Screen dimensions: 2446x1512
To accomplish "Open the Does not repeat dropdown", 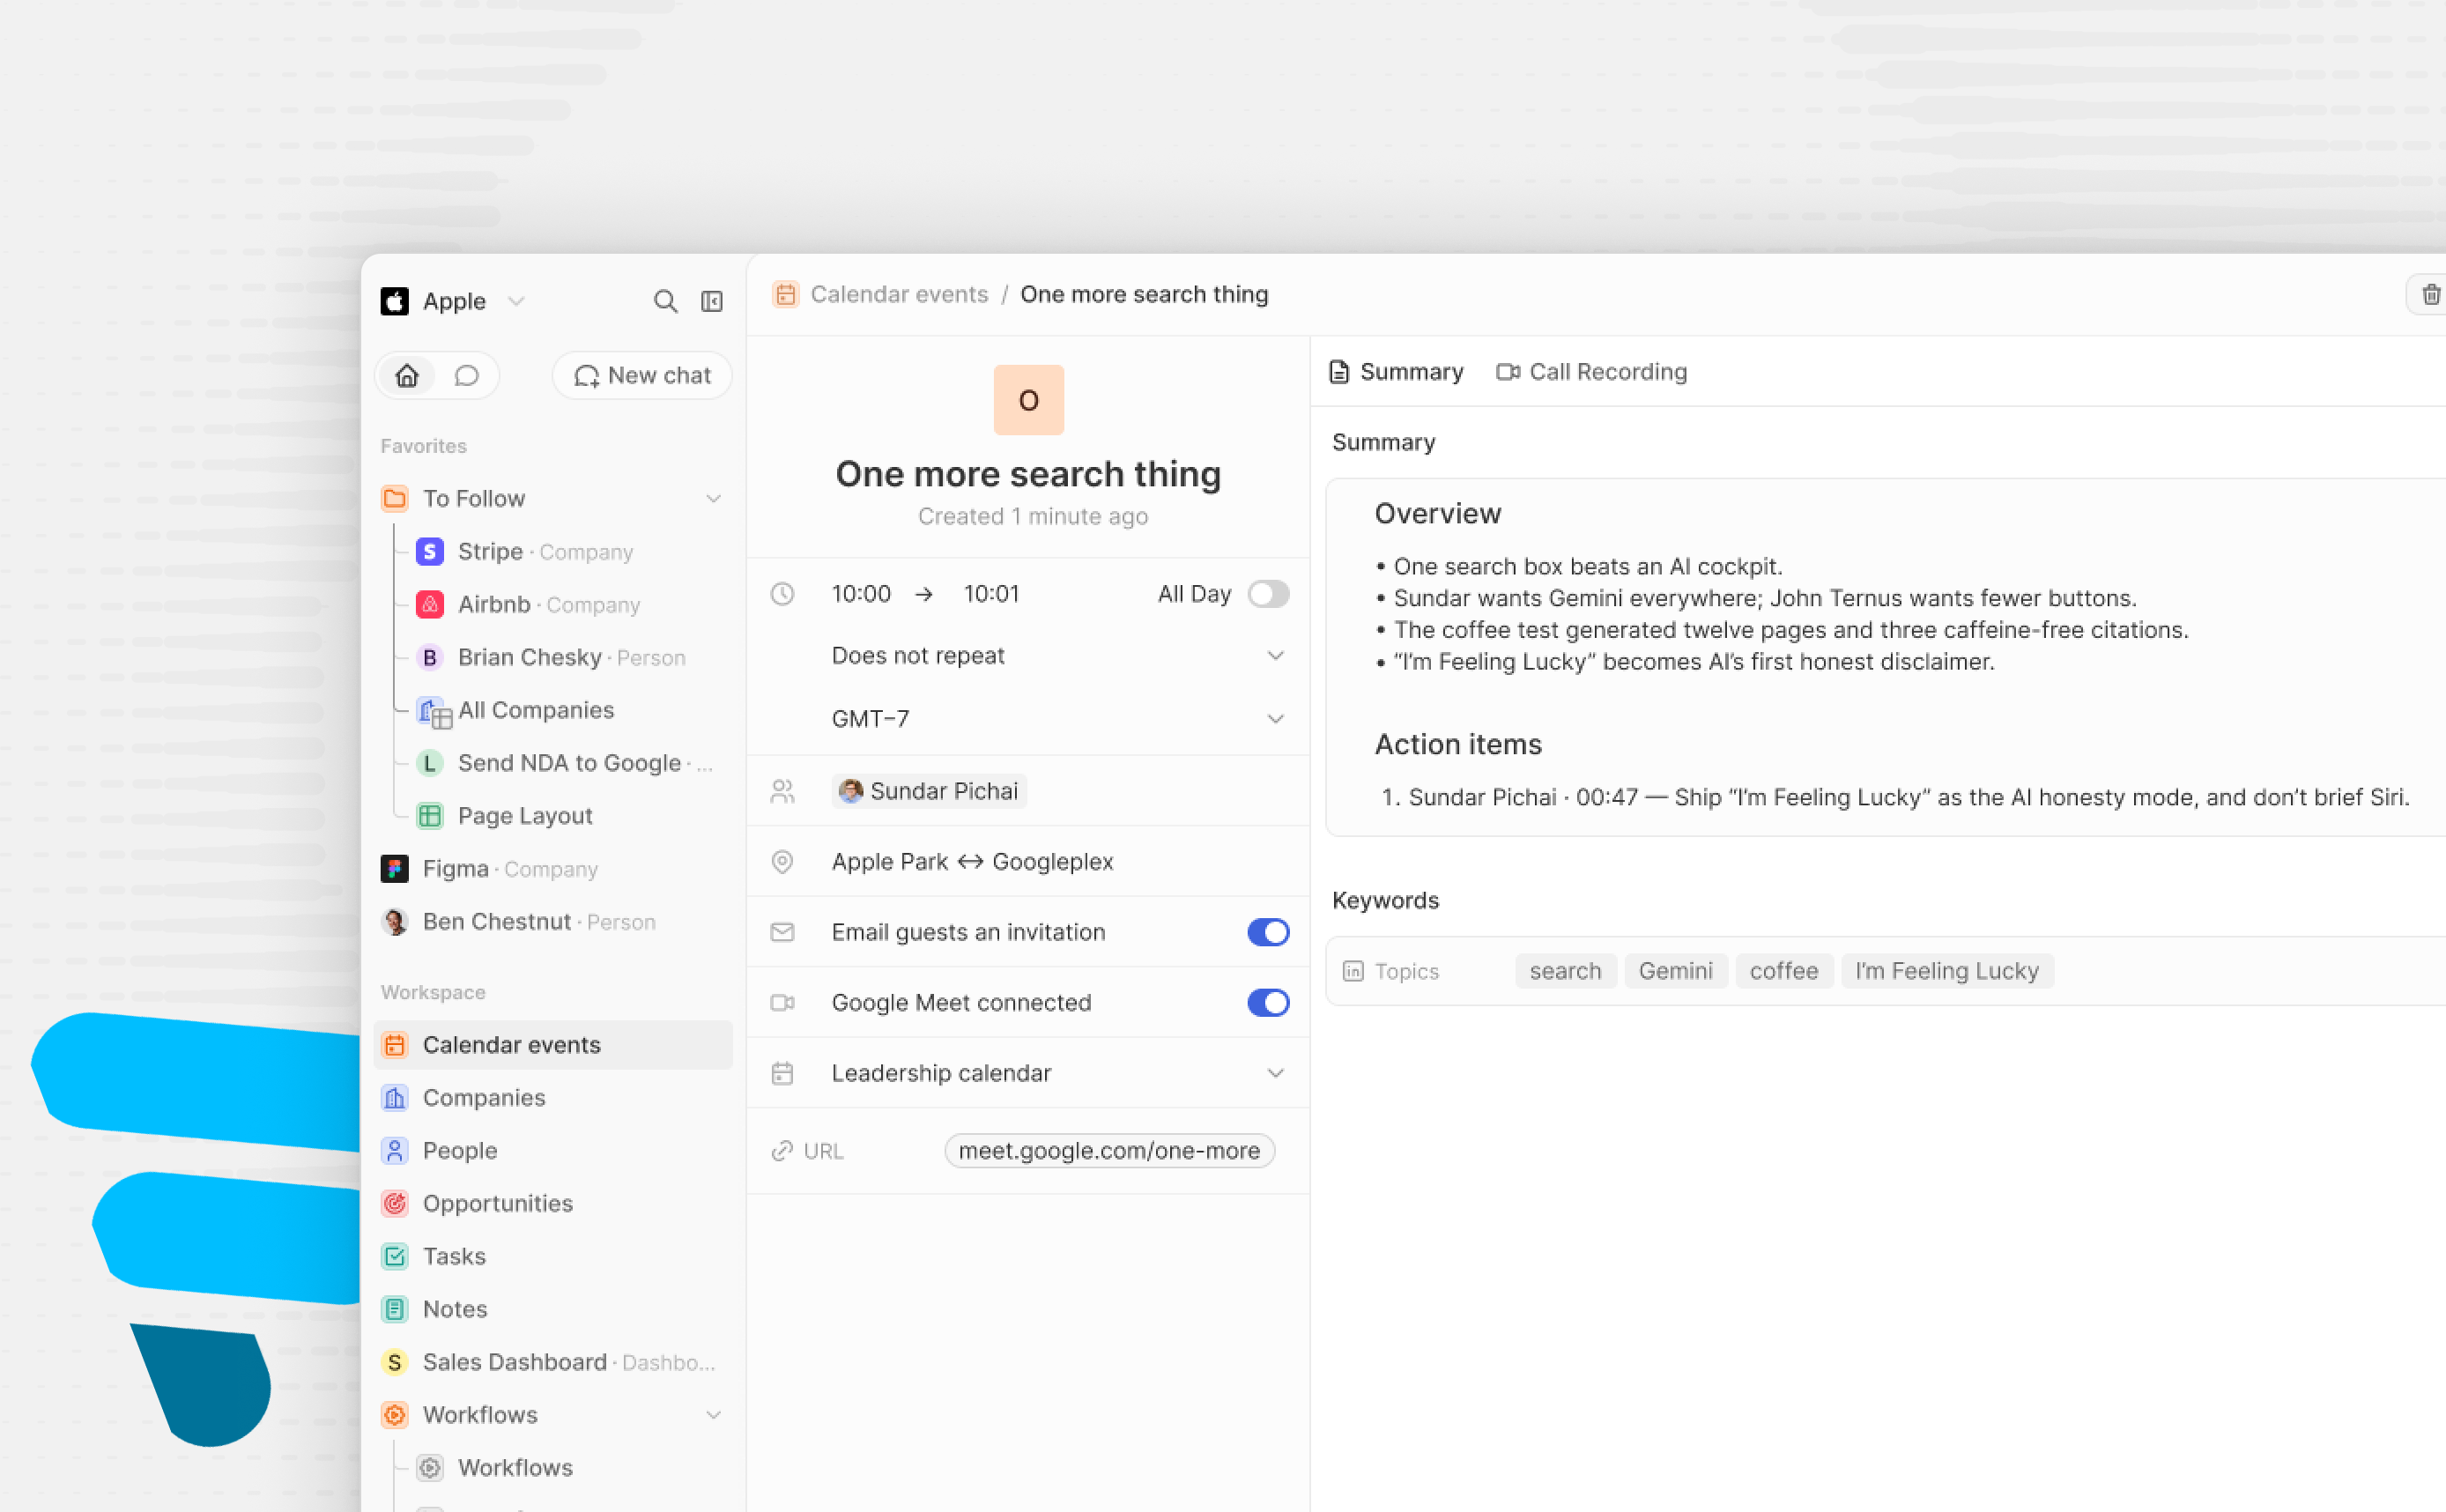I will coord(1058,655).
